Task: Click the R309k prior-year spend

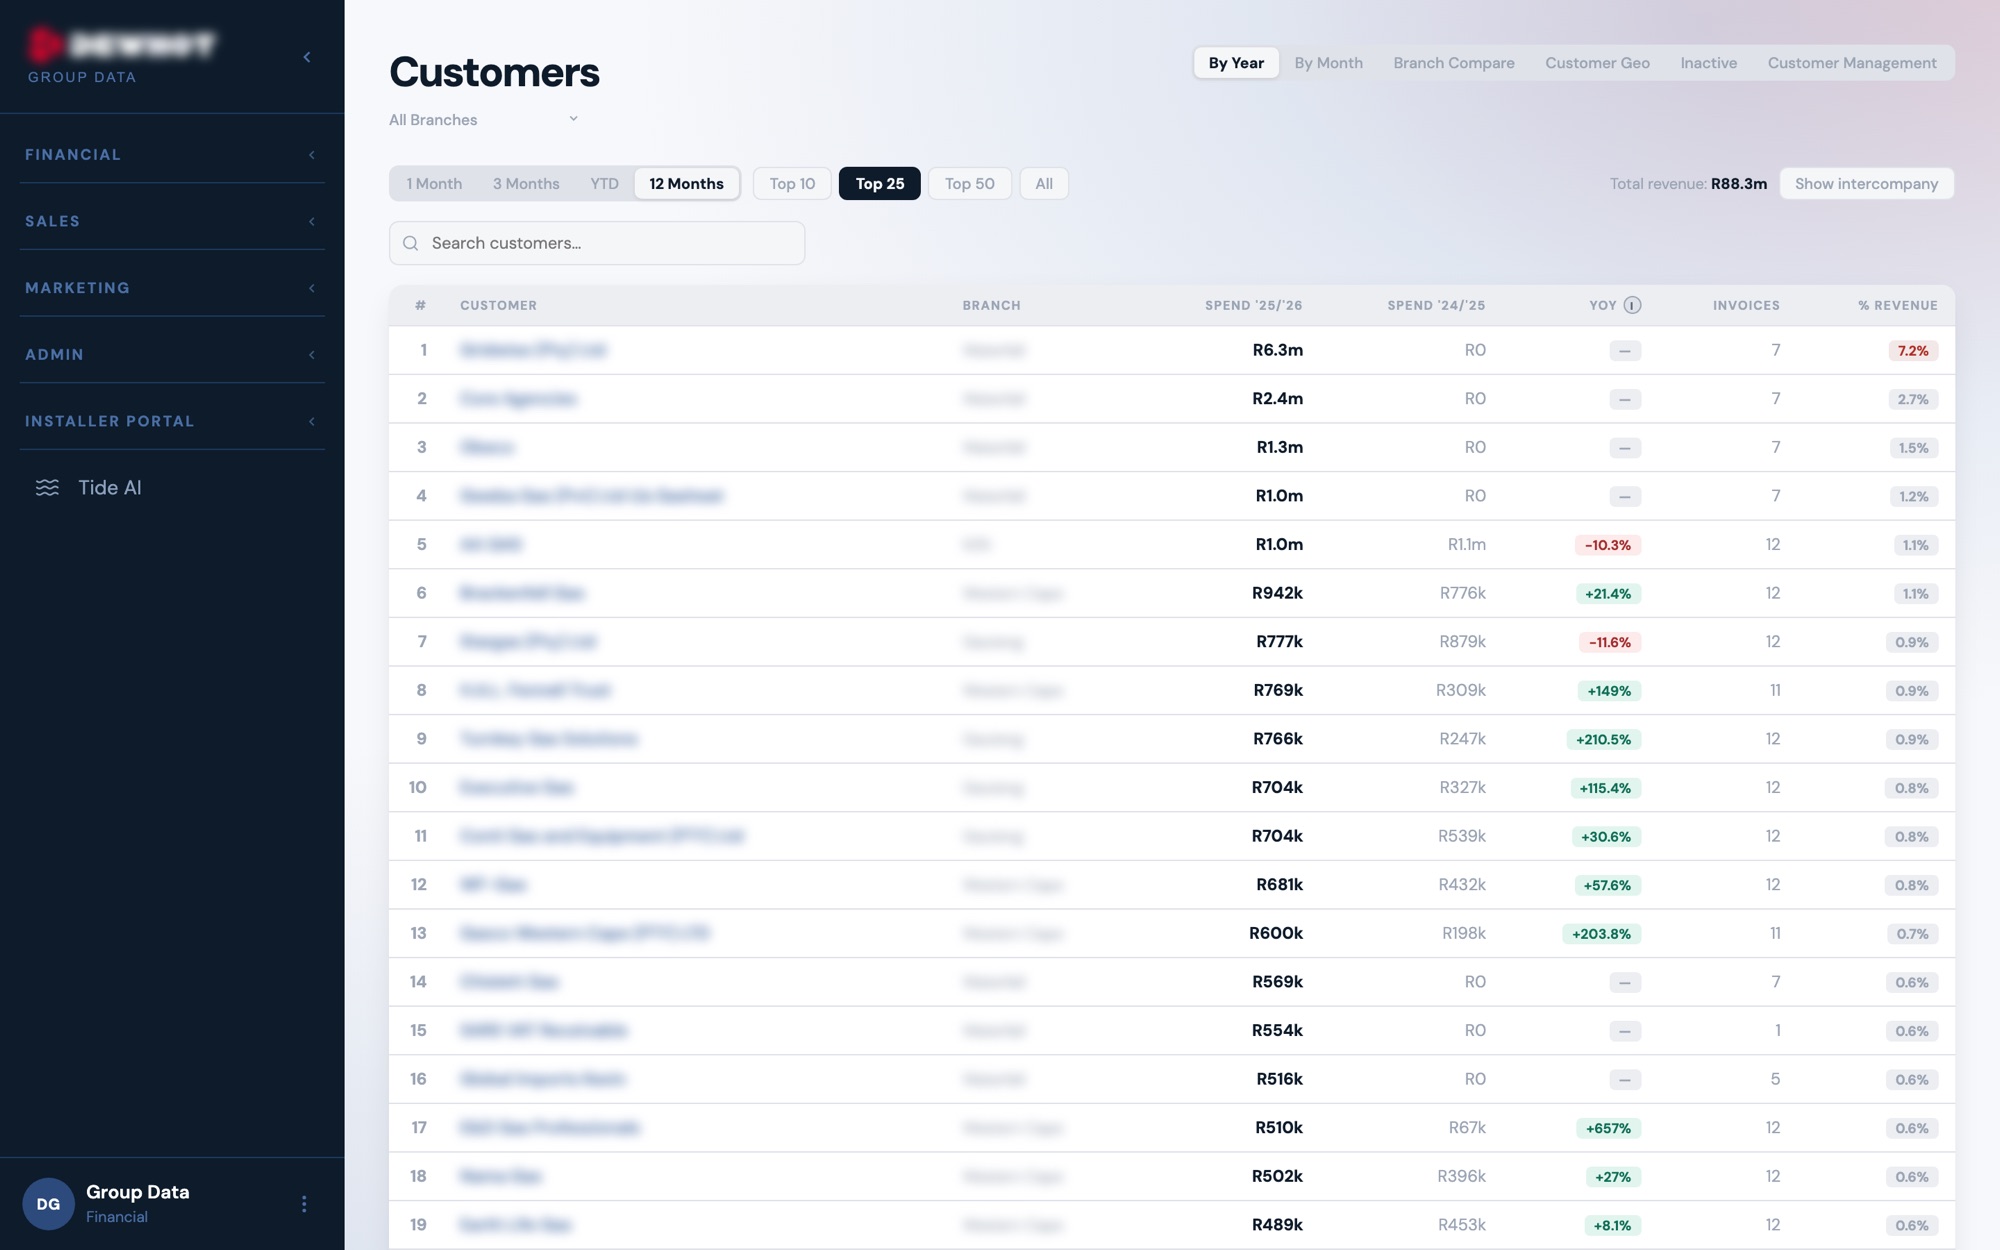Action: [x=1461, y=690]
